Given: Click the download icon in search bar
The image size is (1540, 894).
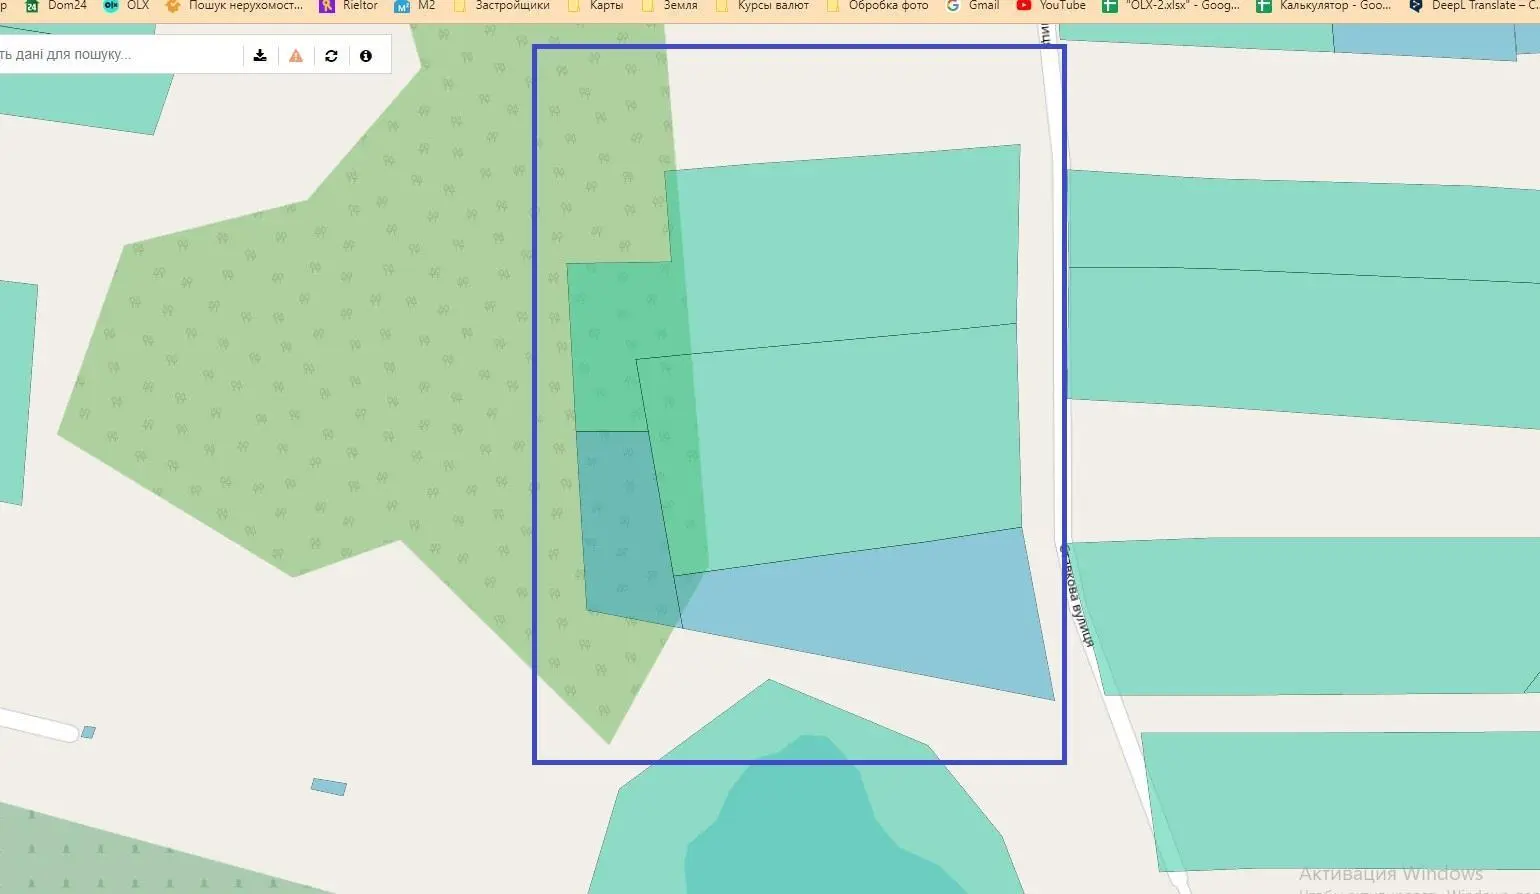Looking at the screenshot, I should [260, 56].
